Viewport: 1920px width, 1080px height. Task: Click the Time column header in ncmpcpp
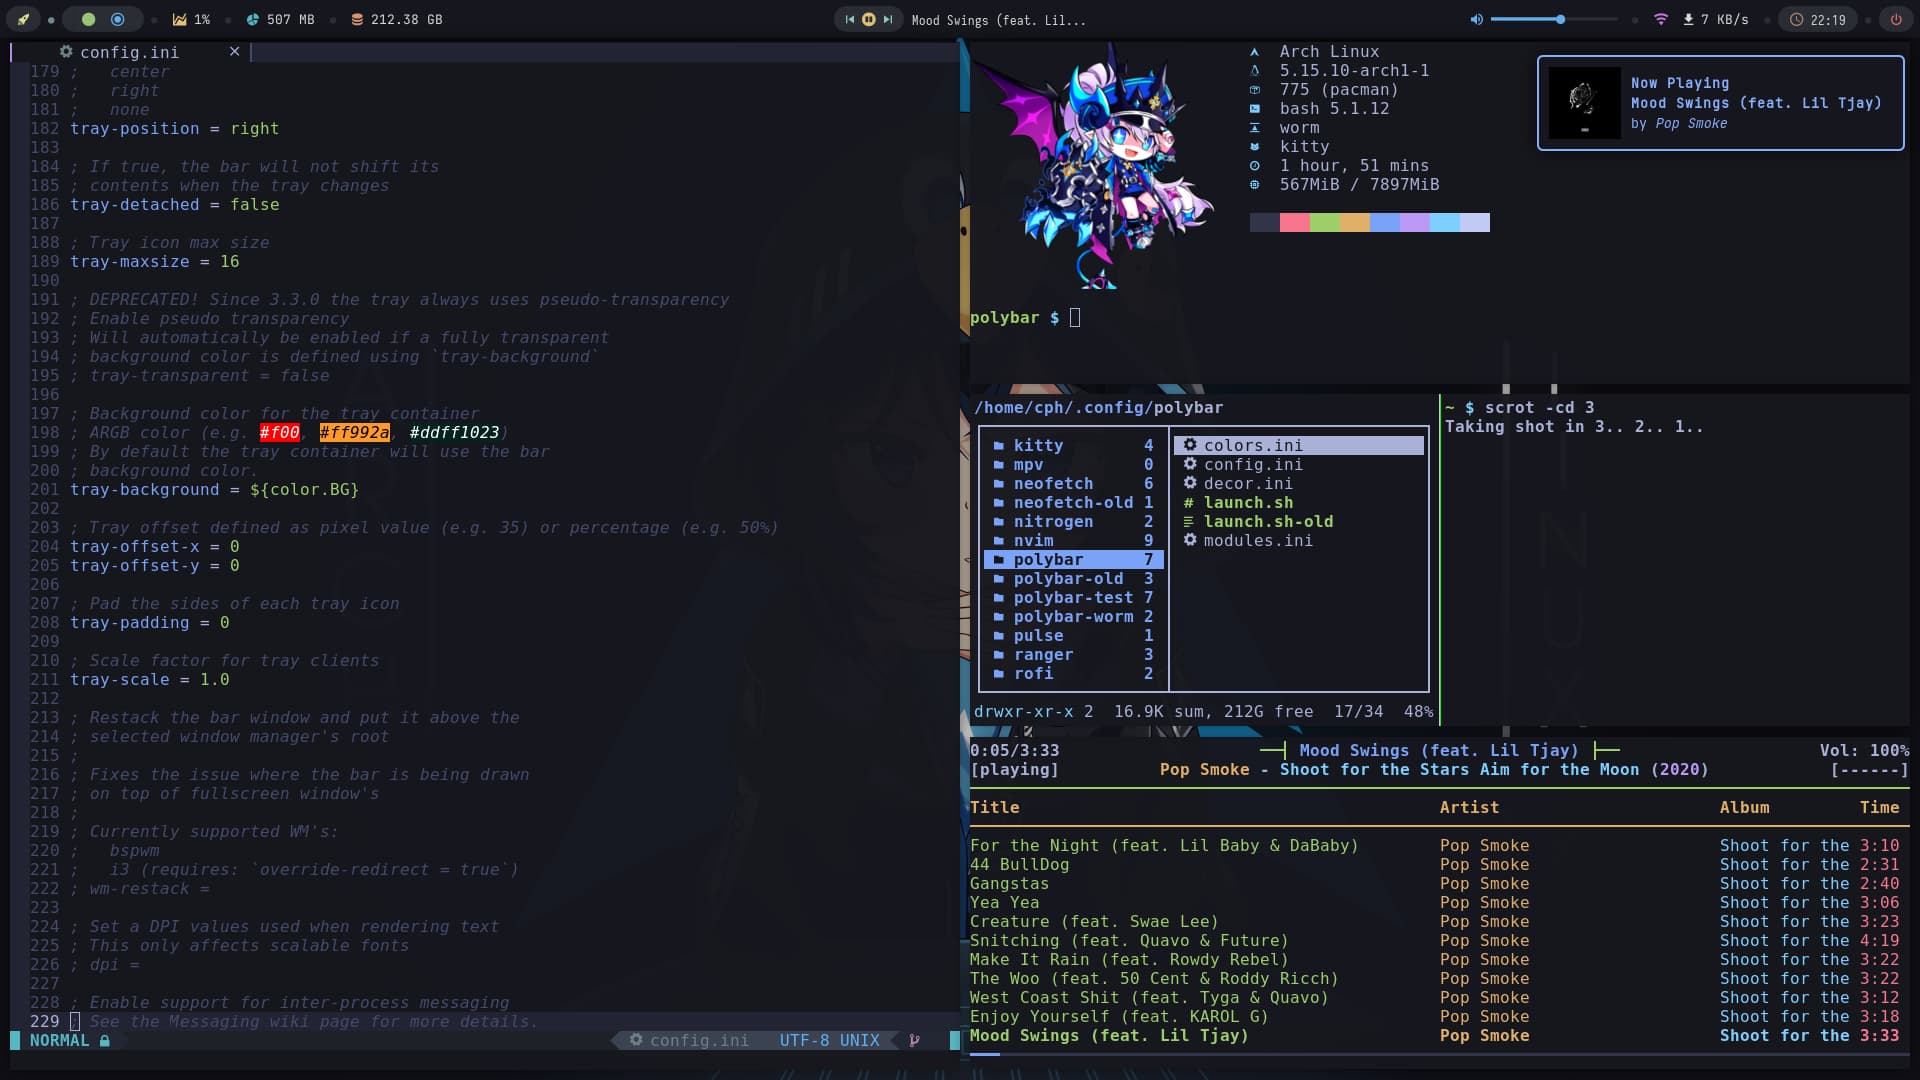coord(1879,807)
